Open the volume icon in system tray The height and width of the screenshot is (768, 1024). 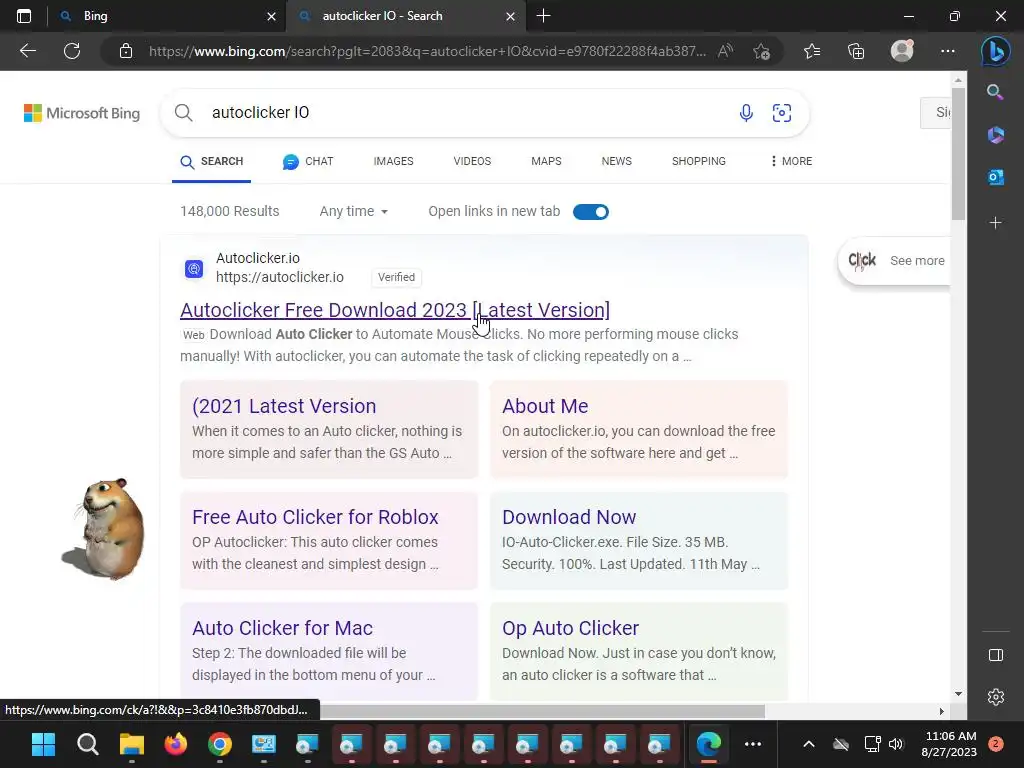point(896,744)
